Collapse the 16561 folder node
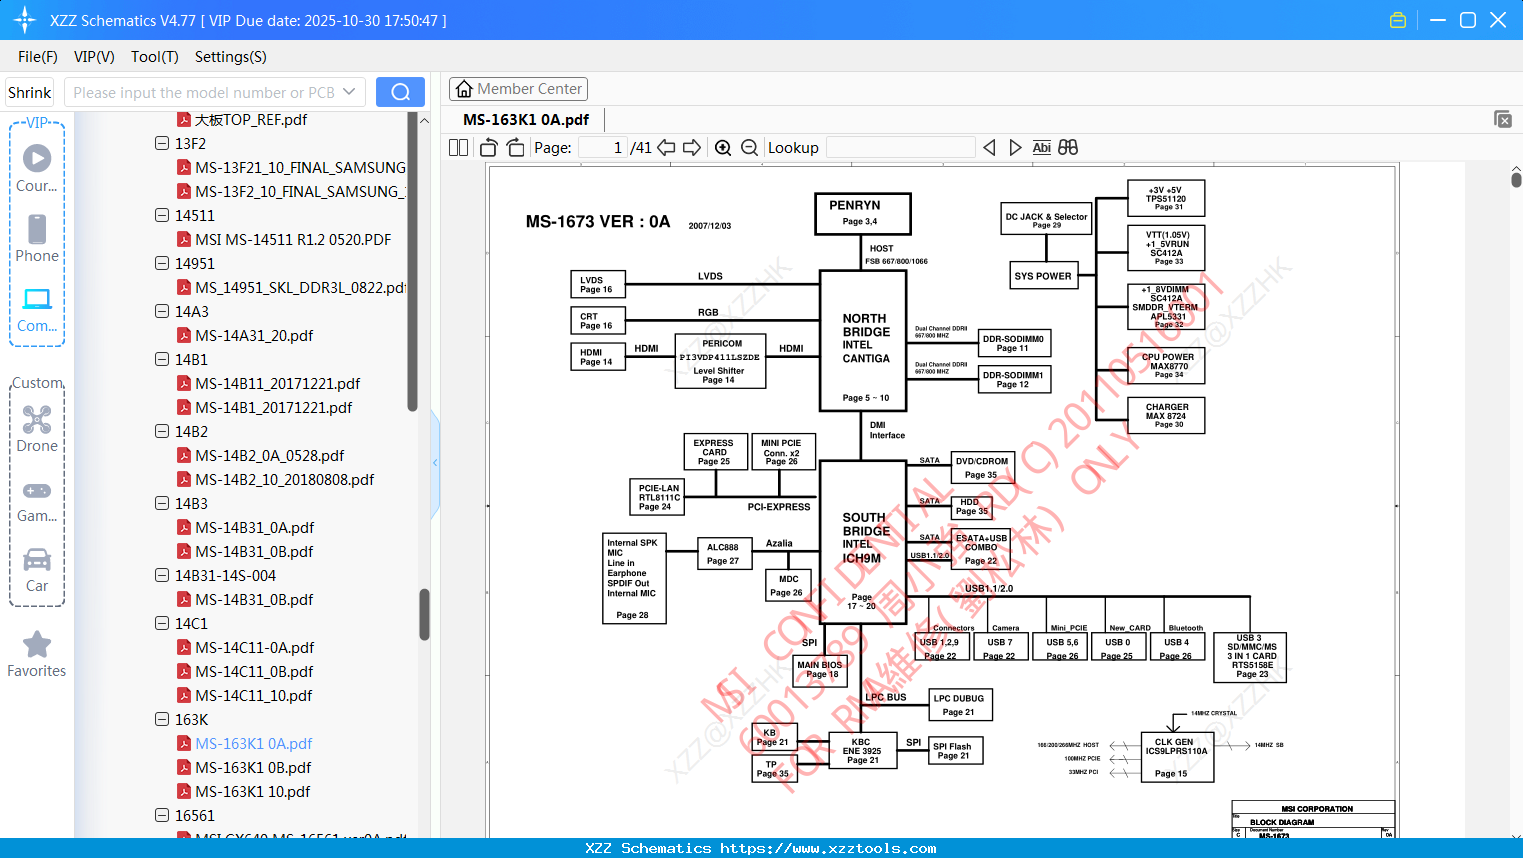1523x858 pixels. pyautogui.click(x=162, y=815)
